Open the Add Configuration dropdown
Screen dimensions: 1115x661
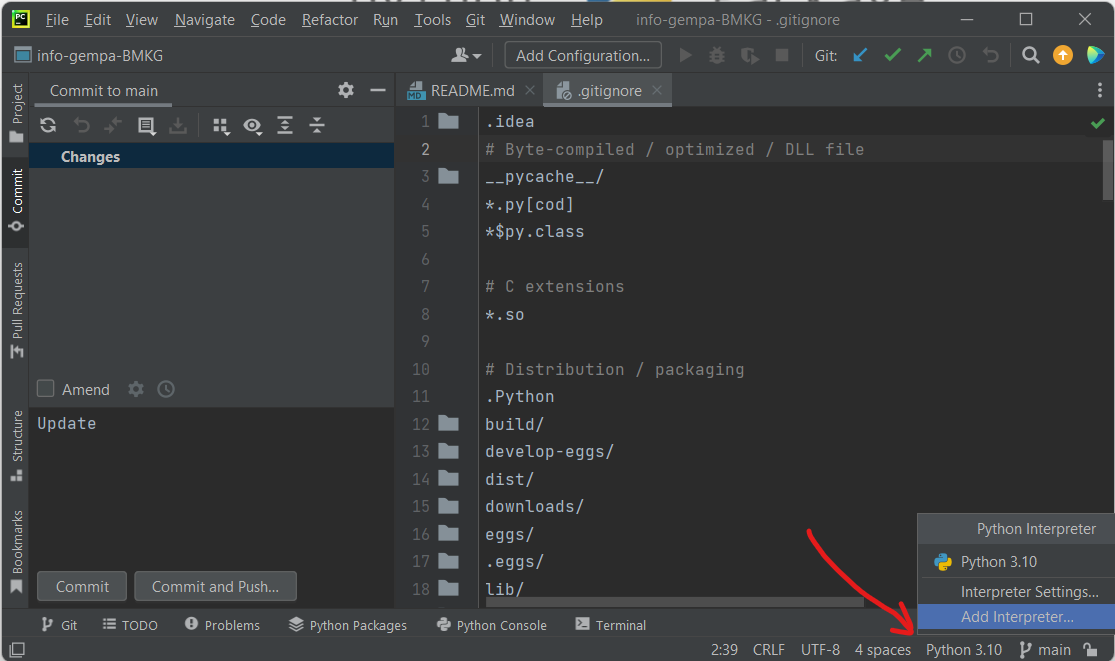tap(582, 55)
